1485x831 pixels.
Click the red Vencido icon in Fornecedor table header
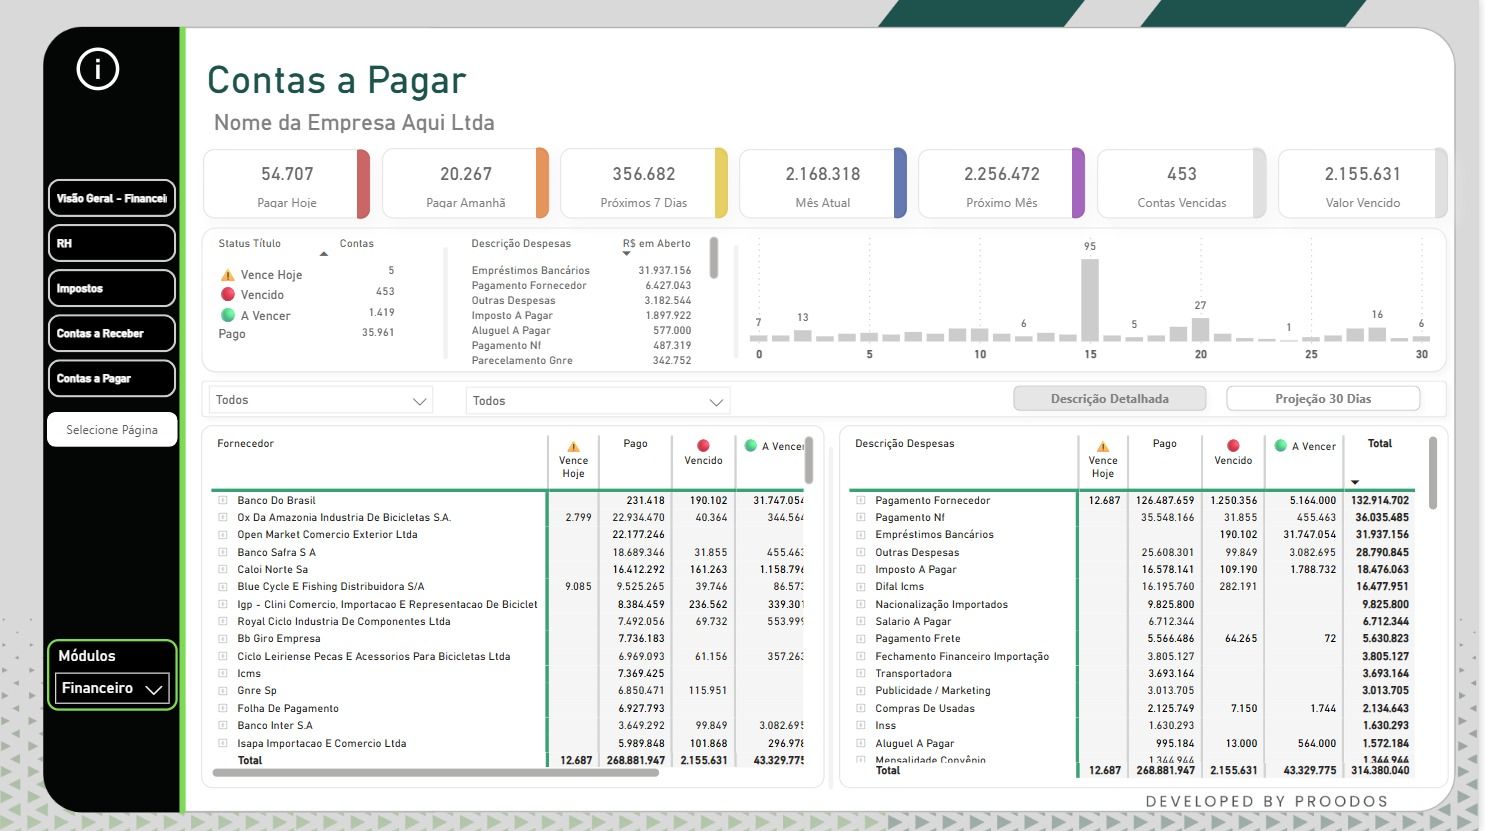coord(703,446)
